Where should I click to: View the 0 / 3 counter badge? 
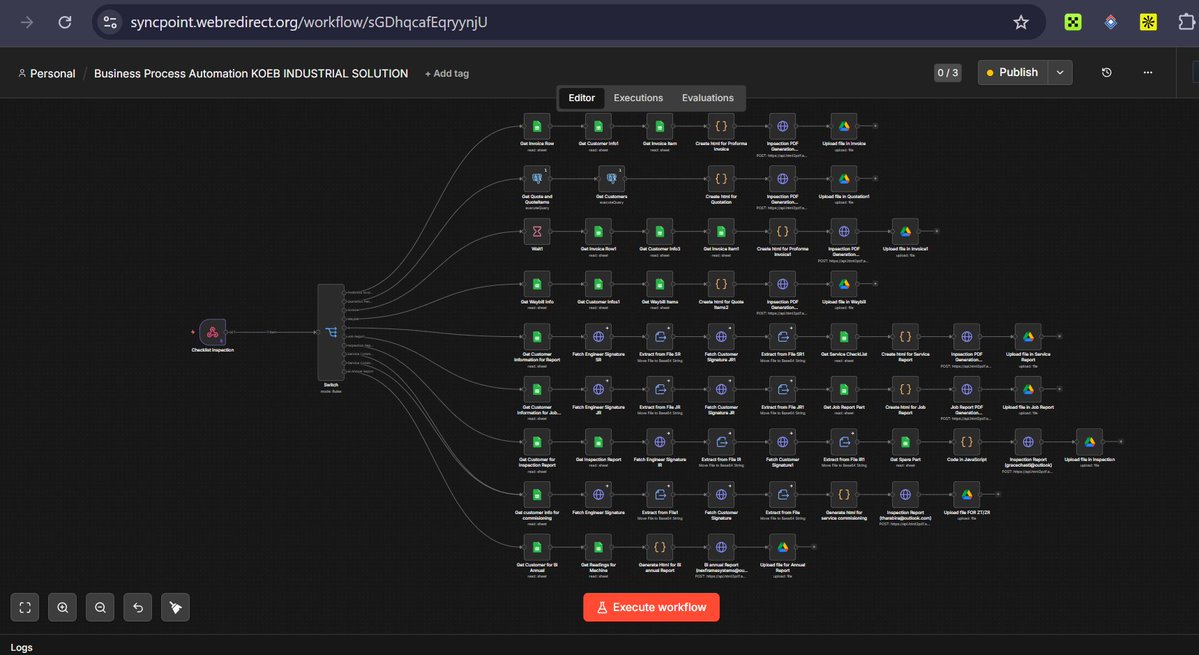tap(947, 73)
